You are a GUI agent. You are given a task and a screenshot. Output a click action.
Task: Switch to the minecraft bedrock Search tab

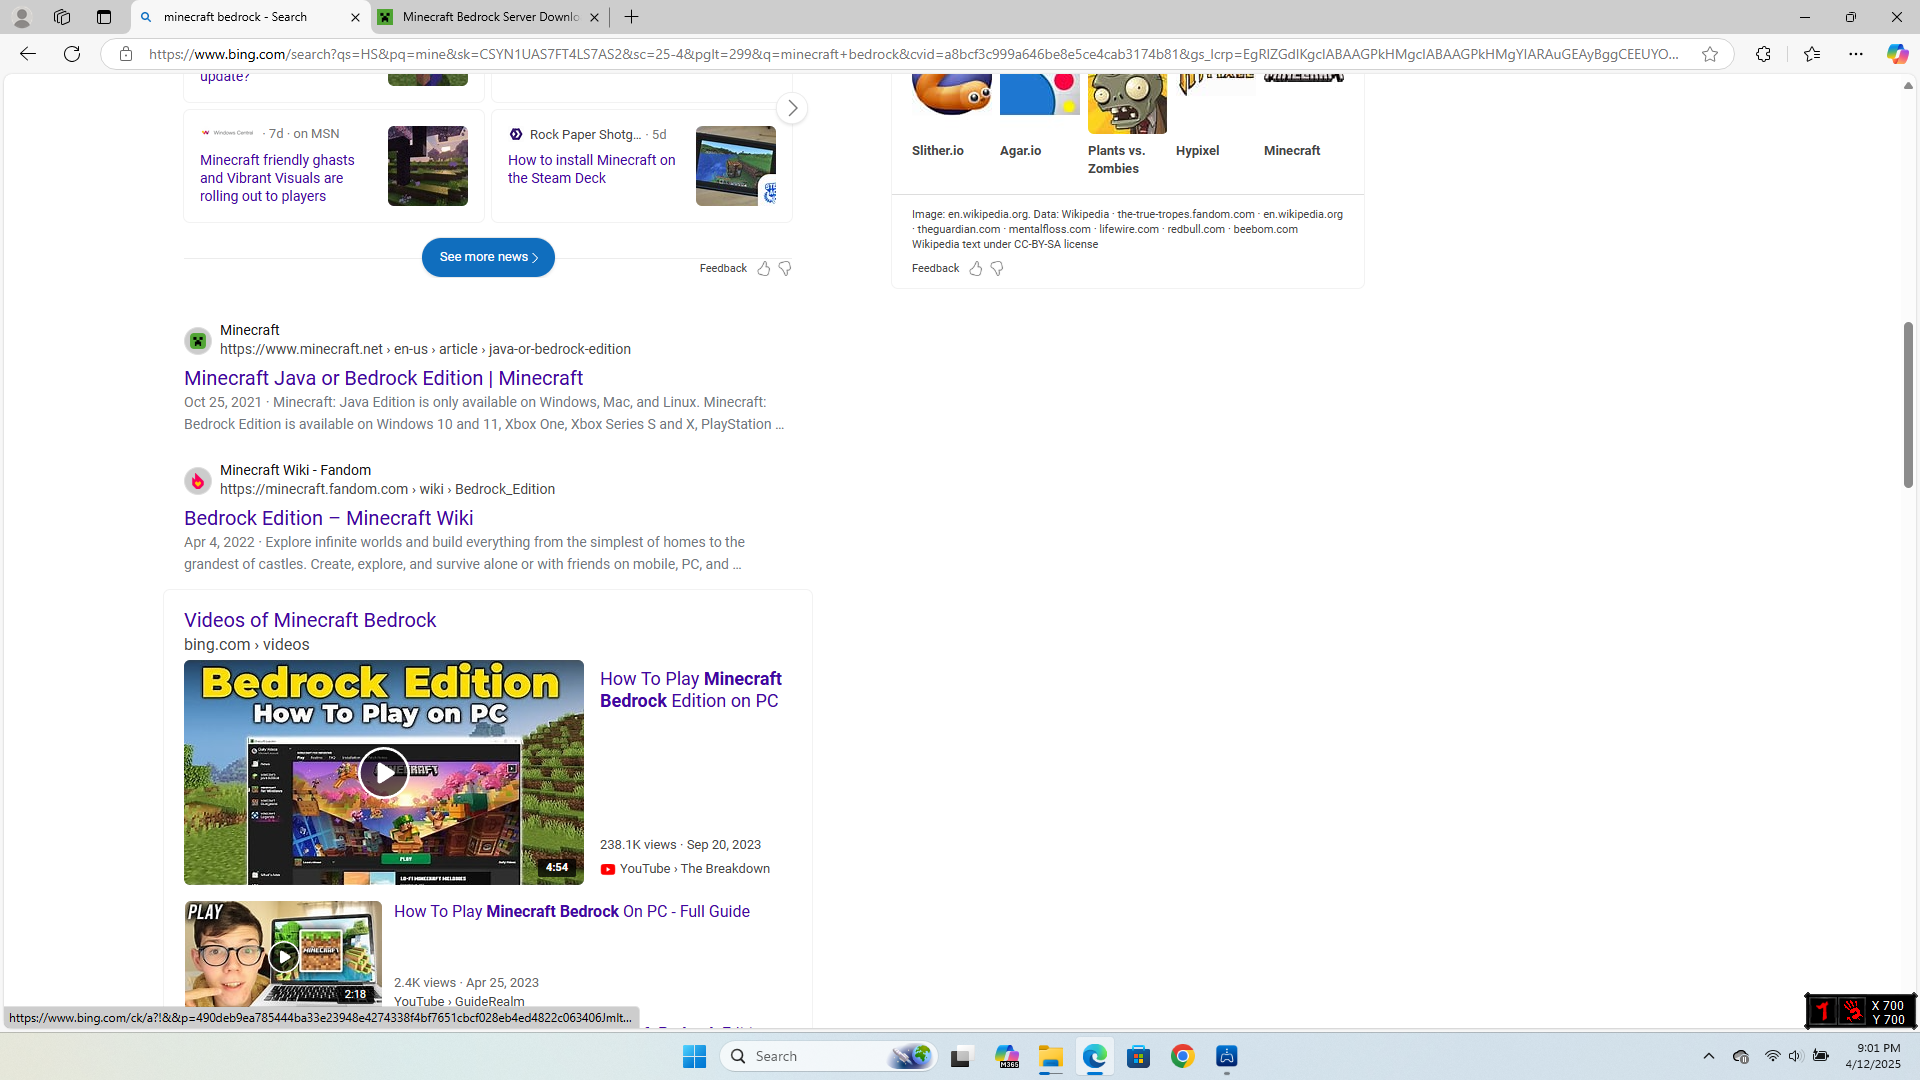[x=250, y=17]
